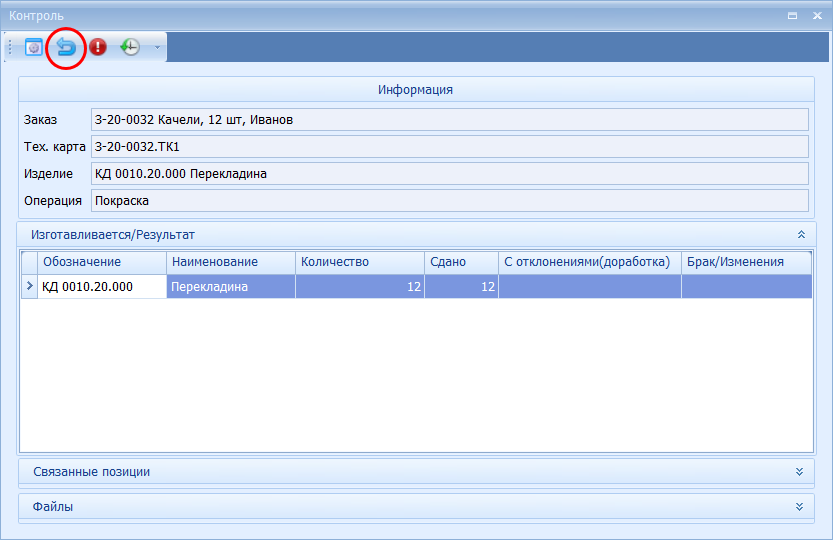Click the Операция field with Покраска
Viewport: 833px width, 540px height.
[x=448, y=200]
